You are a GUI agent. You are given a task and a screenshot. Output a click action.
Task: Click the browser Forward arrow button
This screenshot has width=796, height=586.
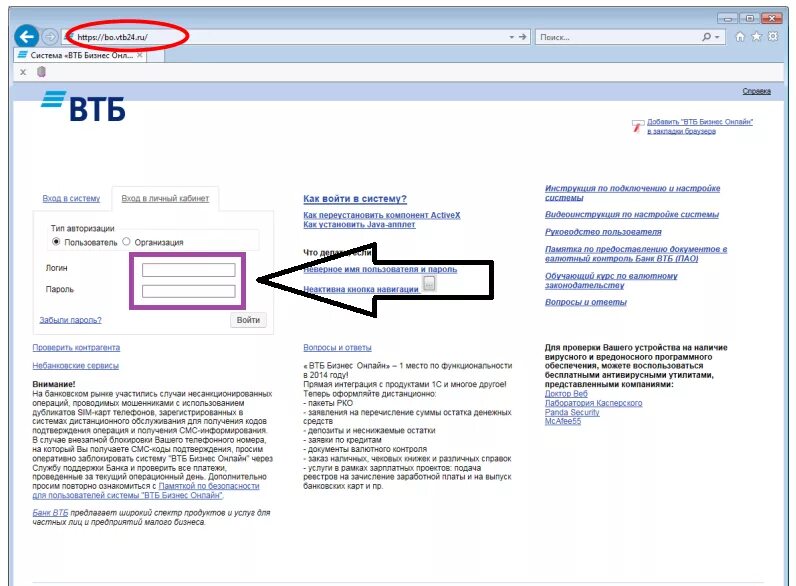50,37
